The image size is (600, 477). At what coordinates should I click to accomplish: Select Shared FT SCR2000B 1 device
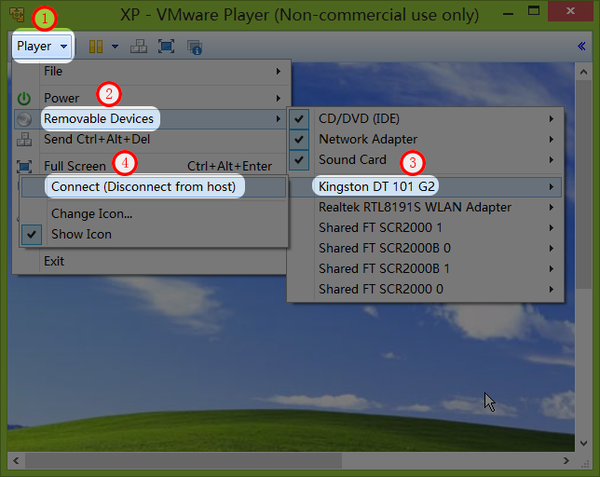425,269
